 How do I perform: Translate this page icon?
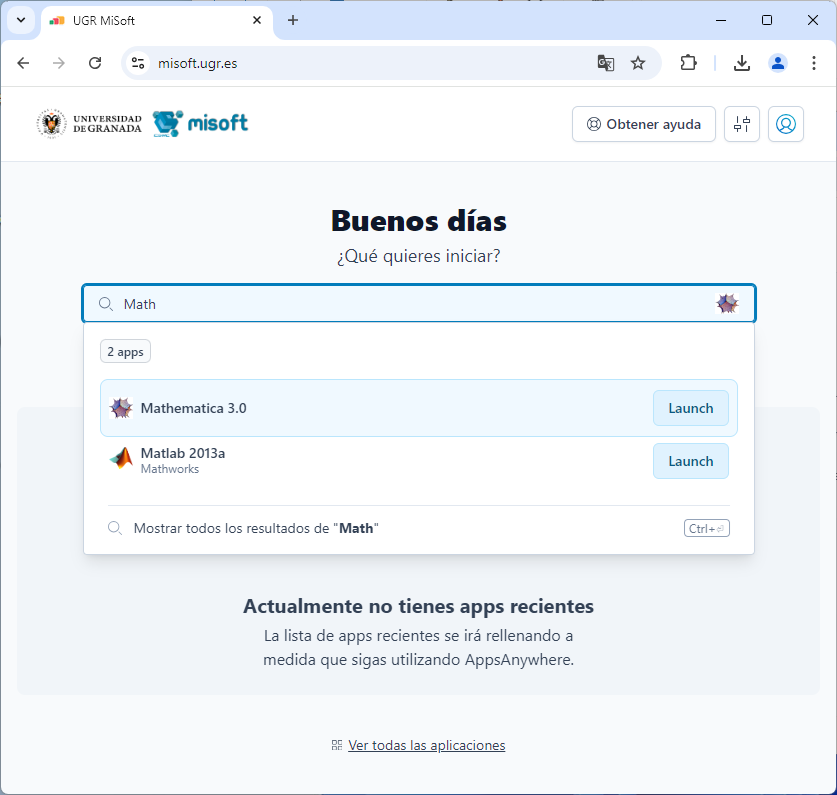605,63
